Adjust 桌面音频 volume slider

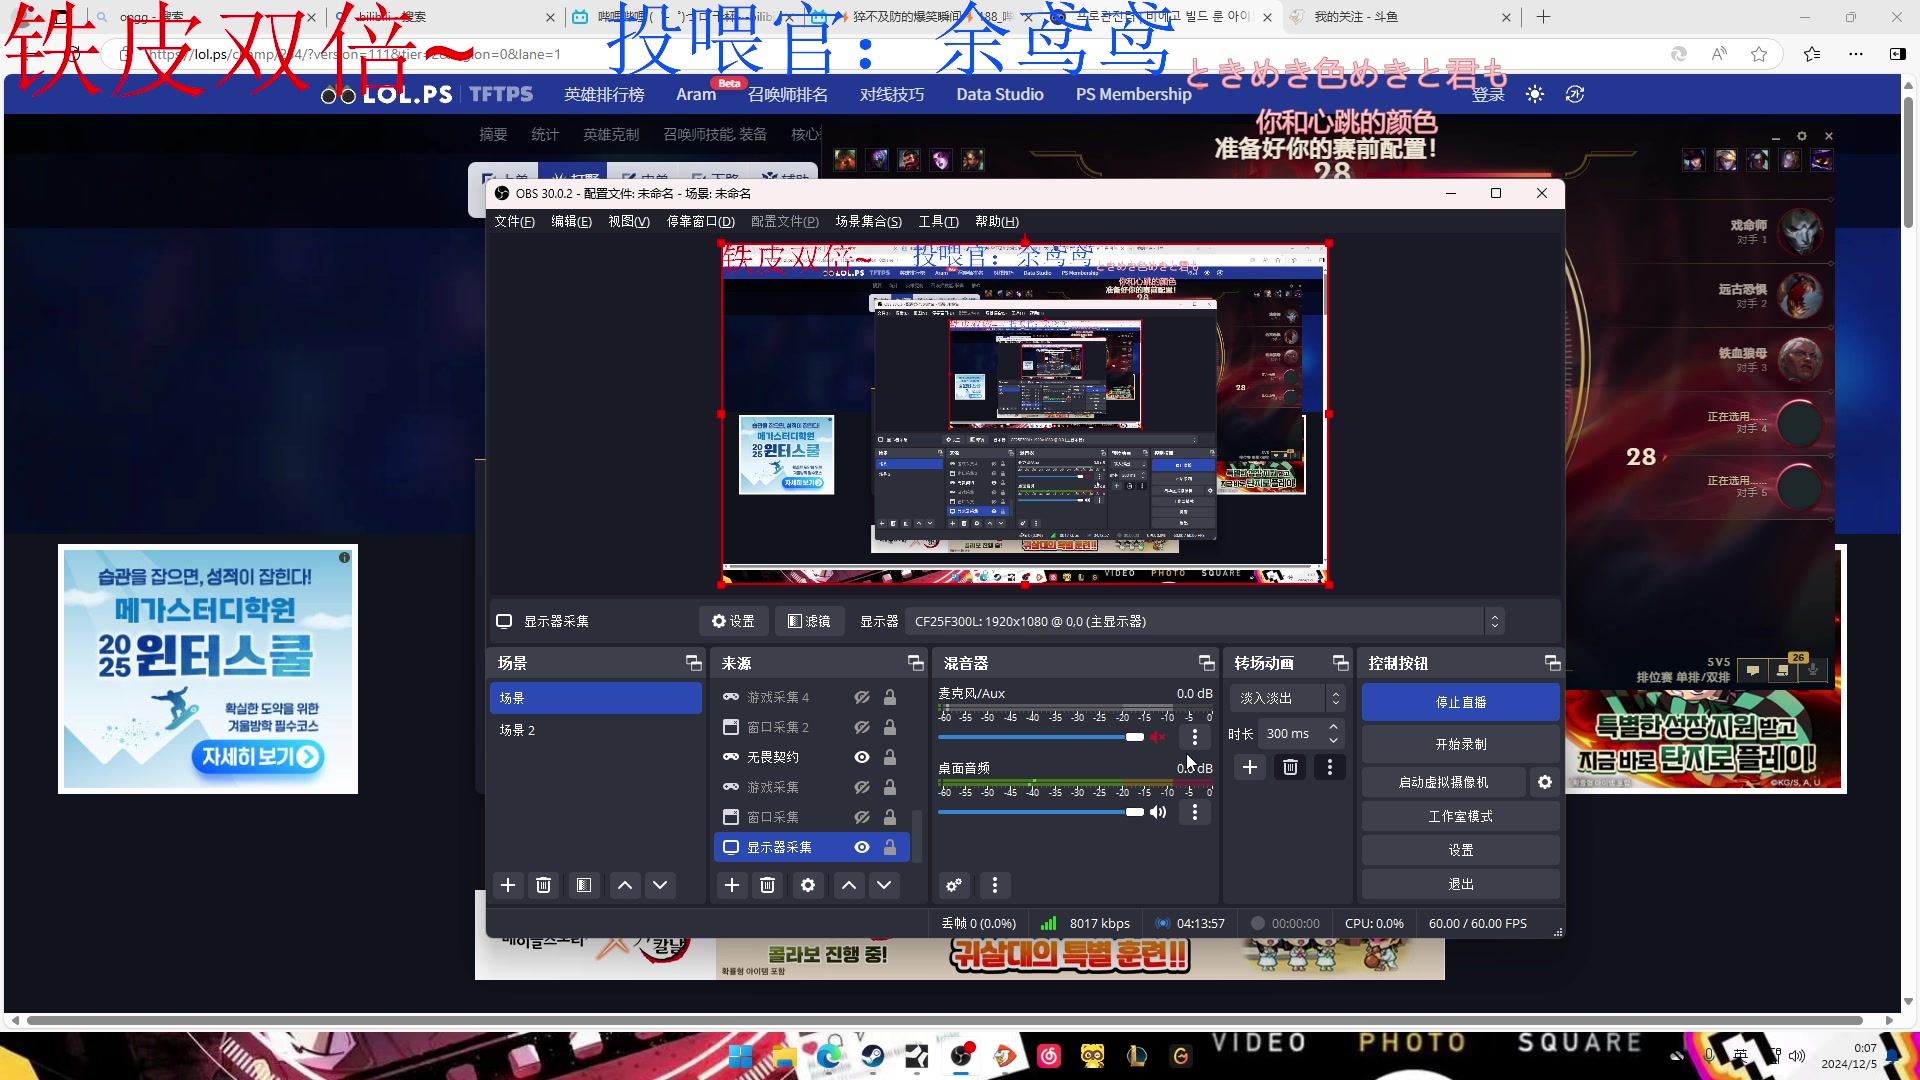[x=1040, y=812]
